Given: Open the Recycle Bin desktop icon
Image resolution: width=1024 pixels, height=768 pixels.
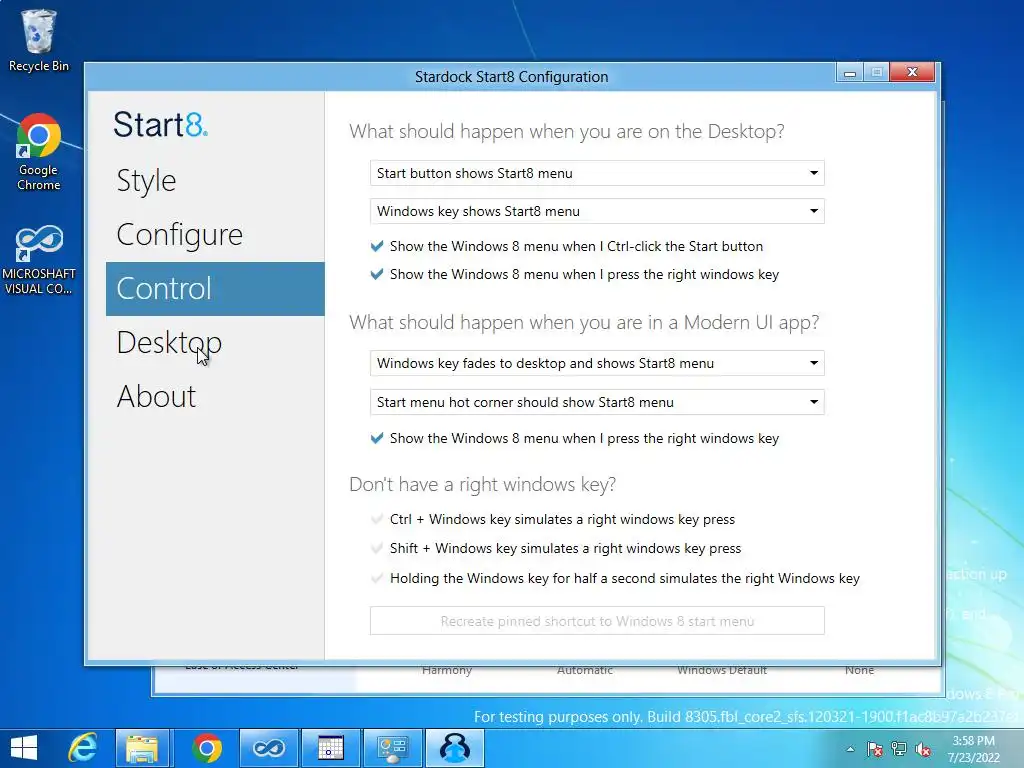Looking at the screenshot, I should pos(38,40).
